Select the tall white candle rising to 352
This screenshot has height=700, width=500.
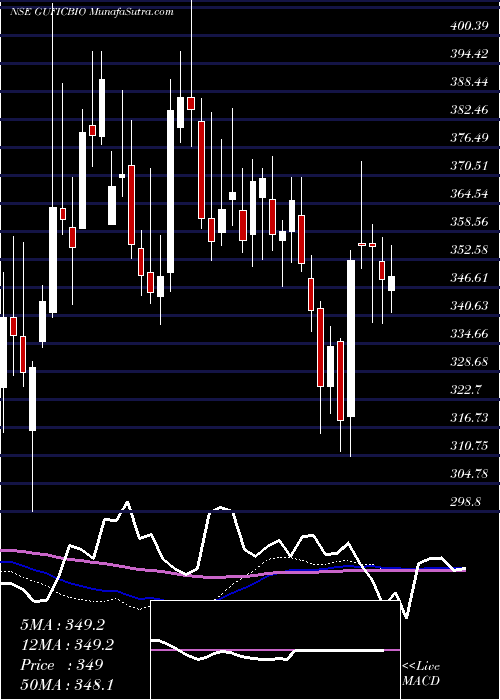point(351,338)
